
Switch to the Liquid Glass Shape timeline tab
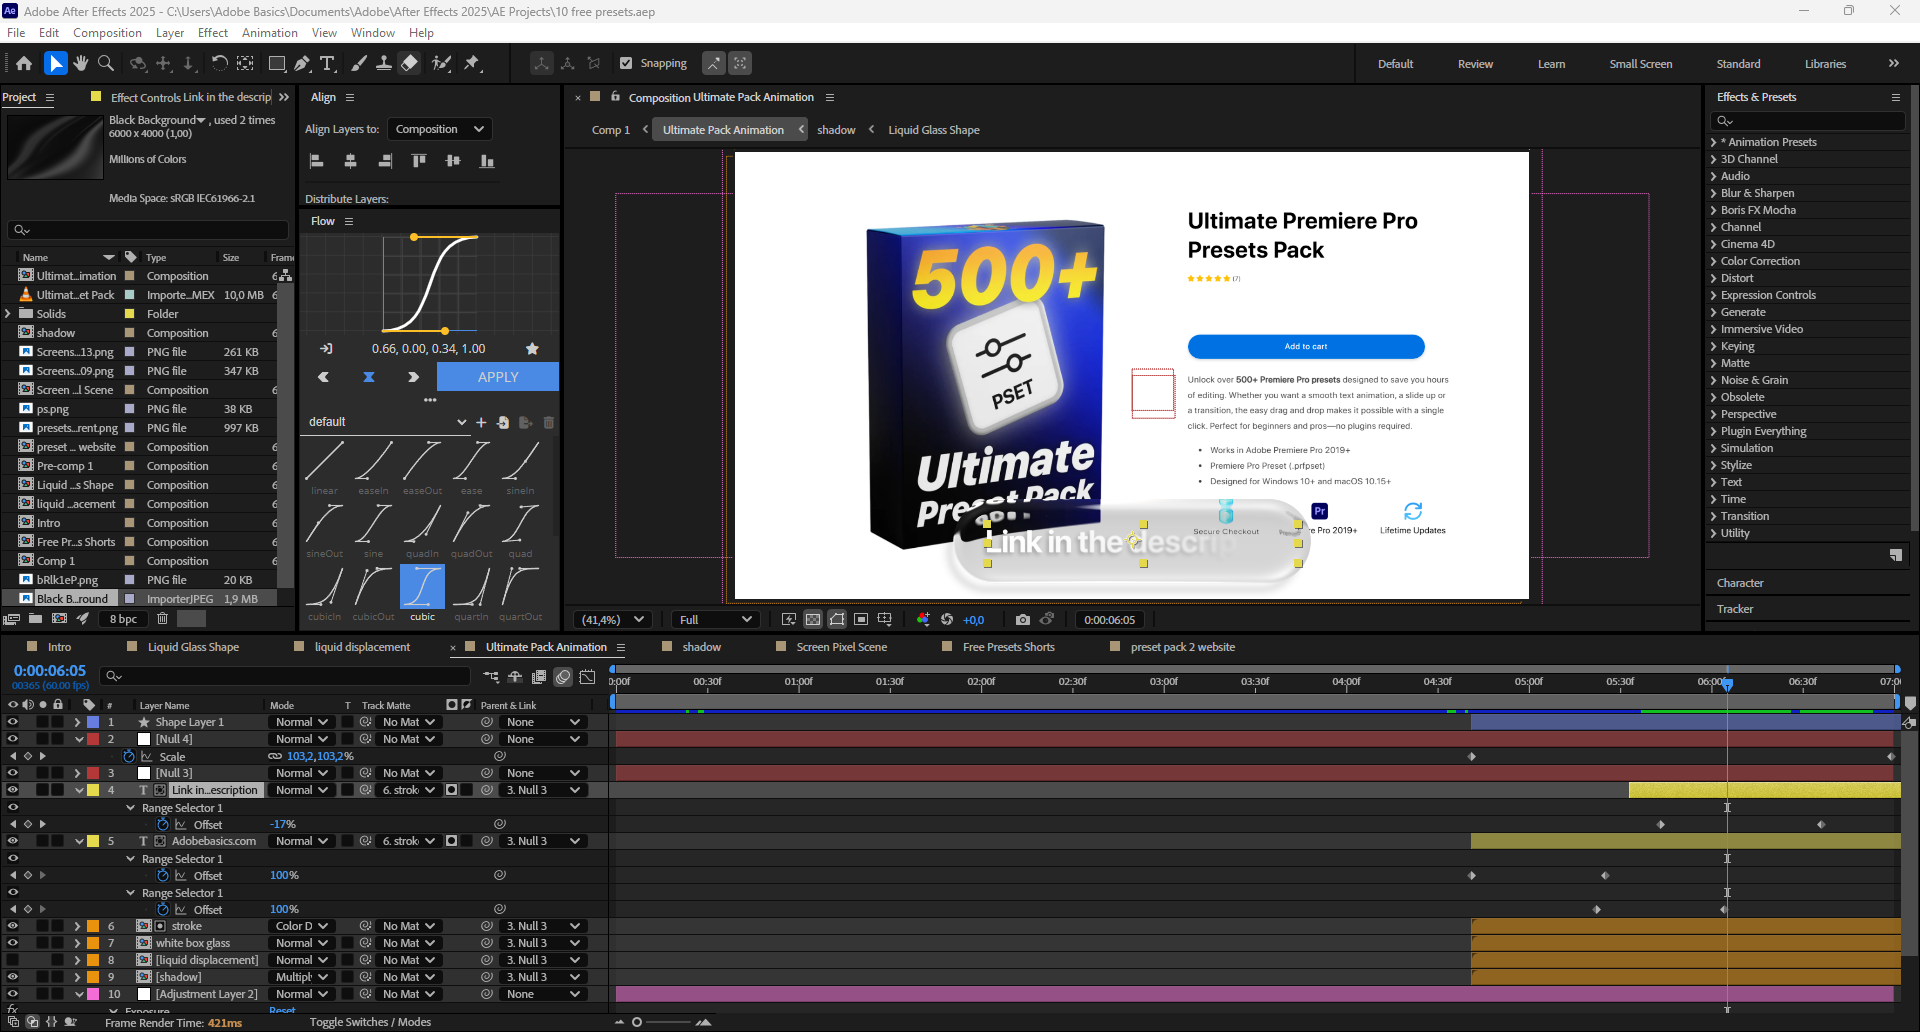pyautogui.click(x=193, y=647)
